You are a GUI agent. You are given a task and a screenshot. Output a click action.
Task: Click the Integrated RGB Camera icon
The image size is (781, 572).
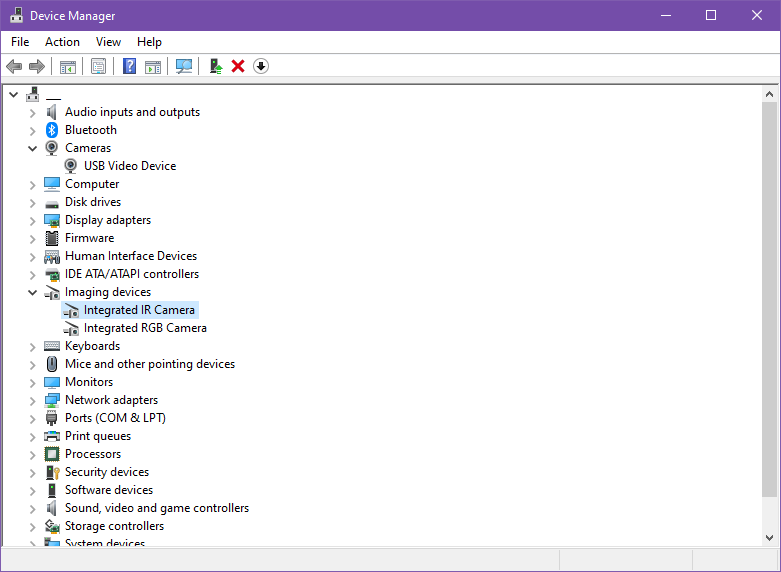[x=71, y=328]
